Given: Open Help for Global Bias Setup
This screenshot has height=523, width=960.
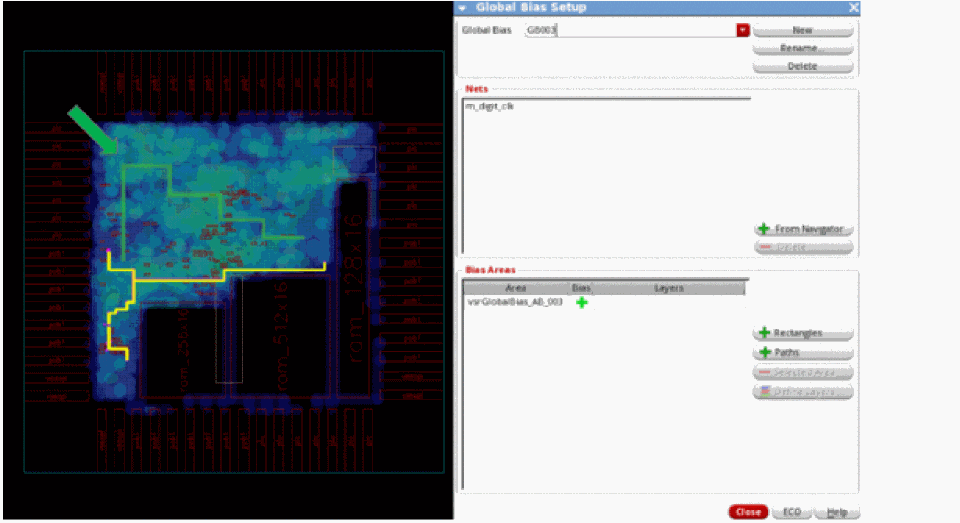Looking at the screenshot, I should (x=837, y=511).
